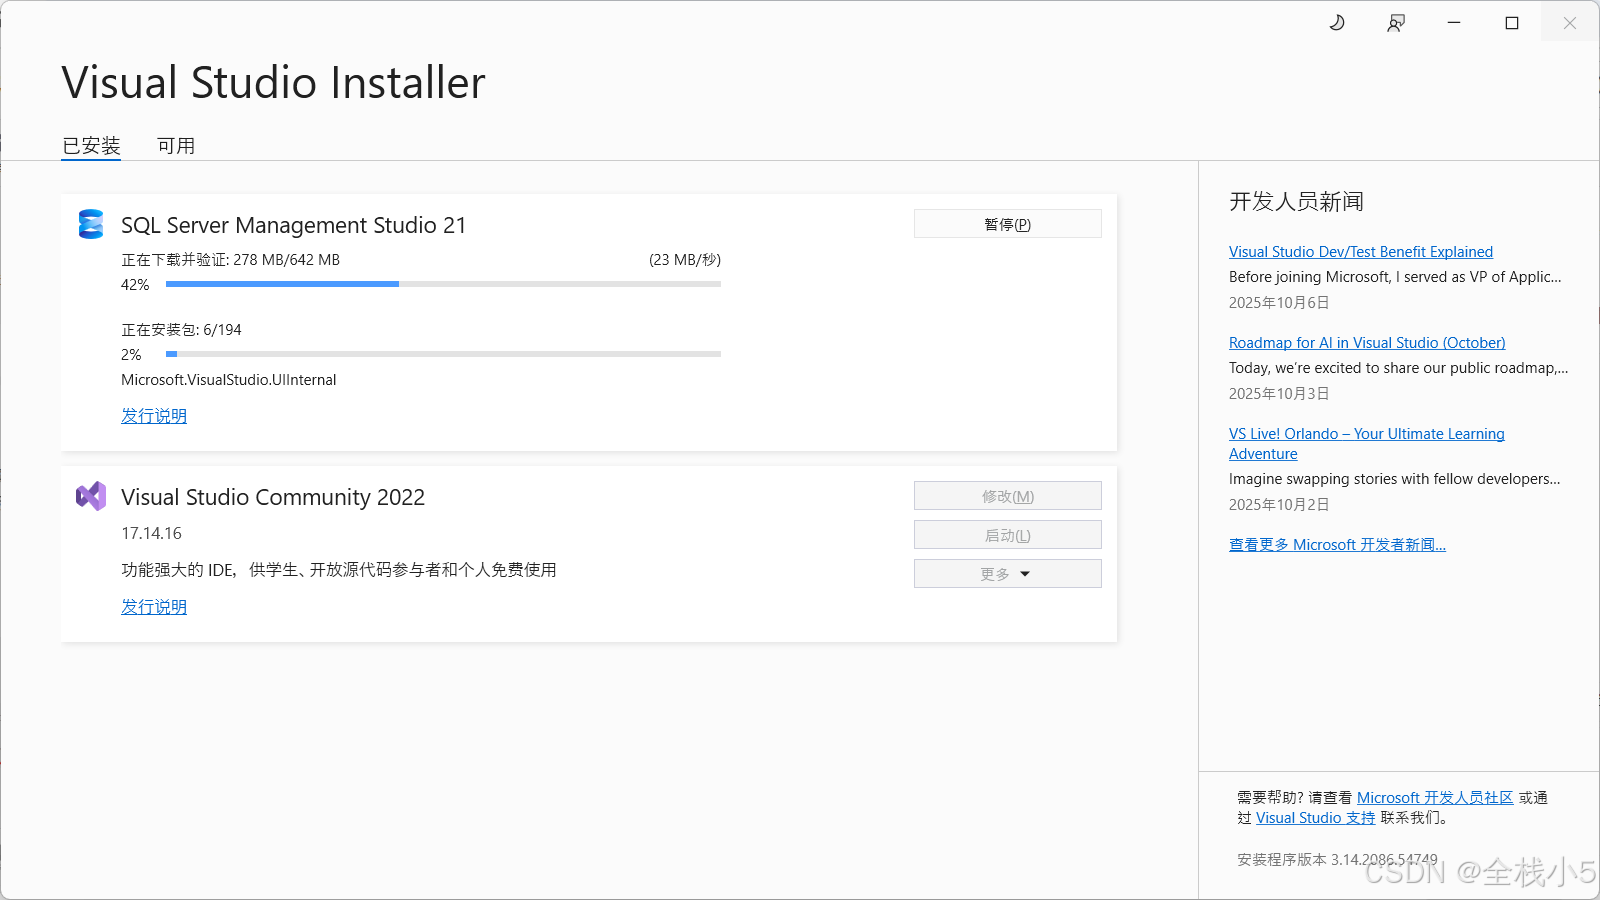The width and height of the screenshot is (1600, 900).
Task: Open VS Live! Orlando learning adventure article
Action: click(x=1367, y=444)
